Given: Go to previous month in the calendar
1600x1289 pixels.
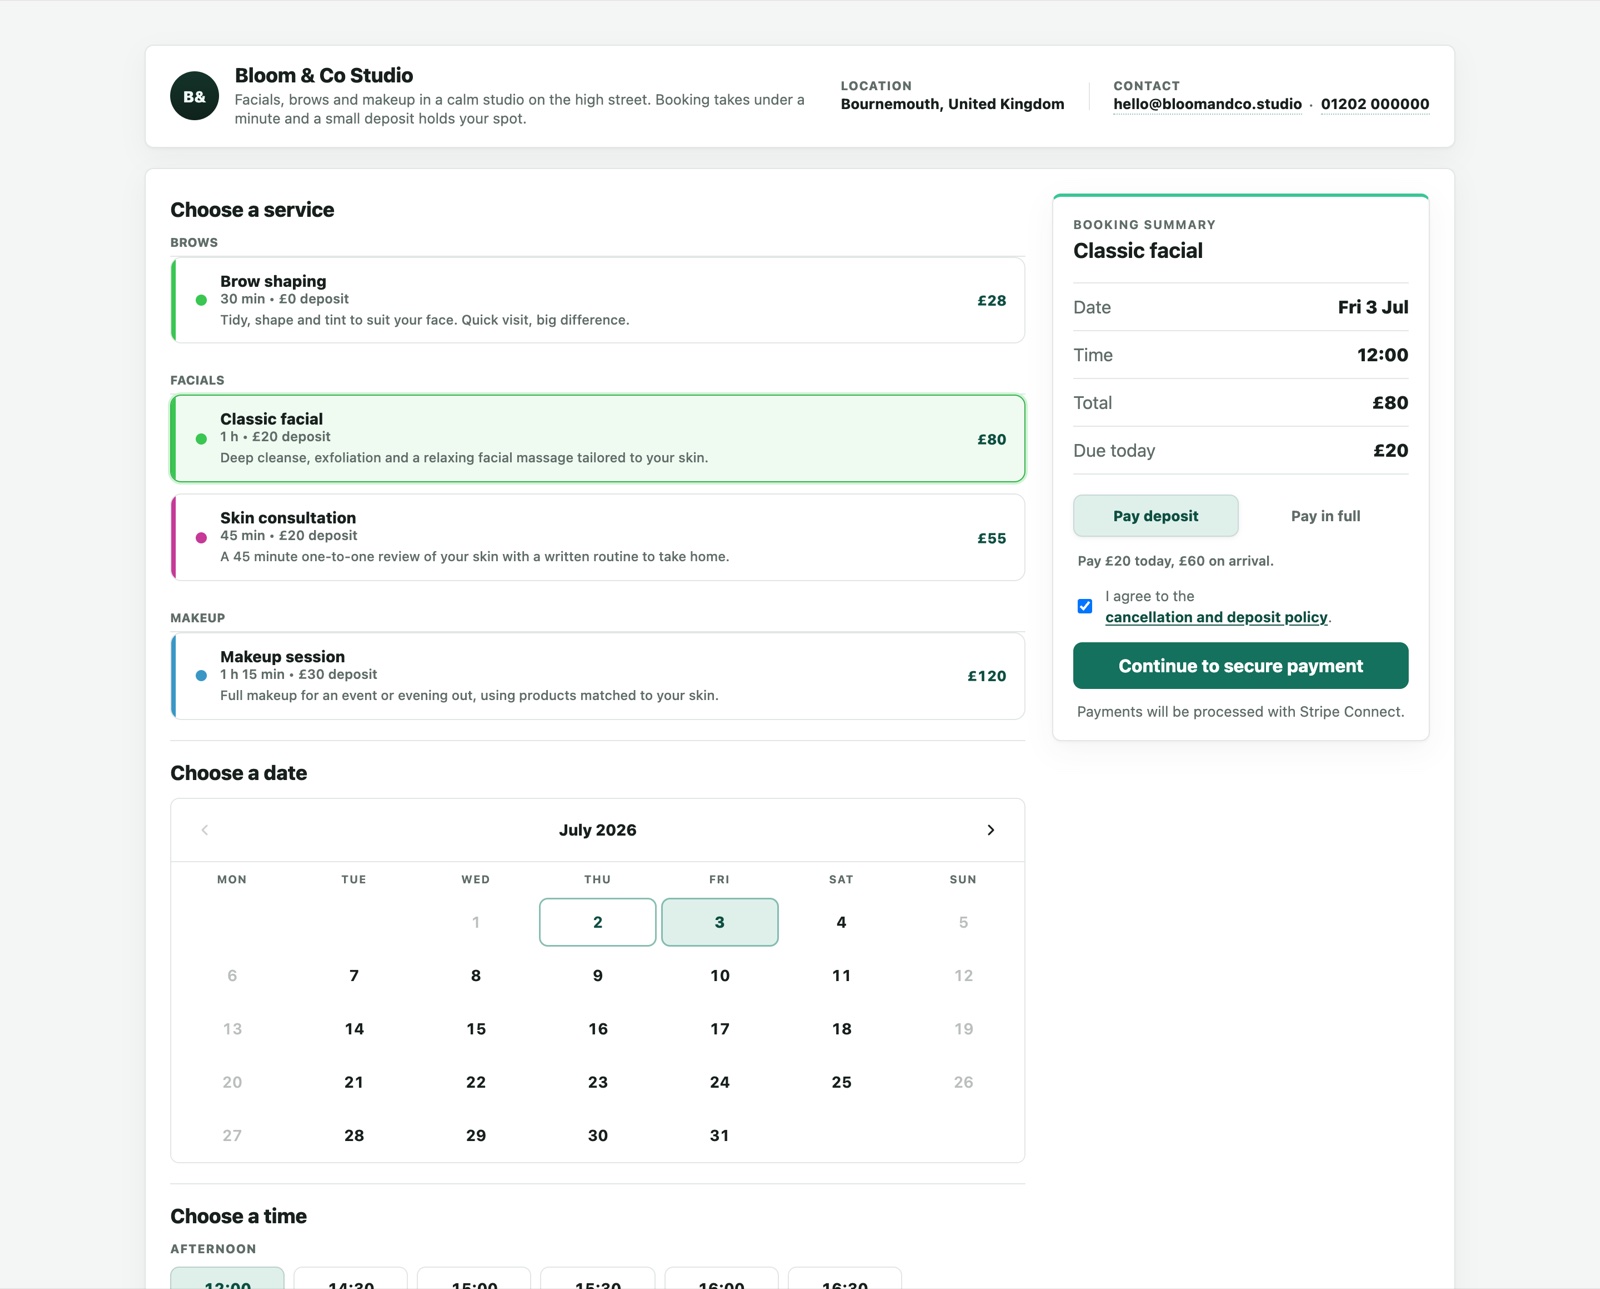Looking at the screenshot, I should pos(205,830).
